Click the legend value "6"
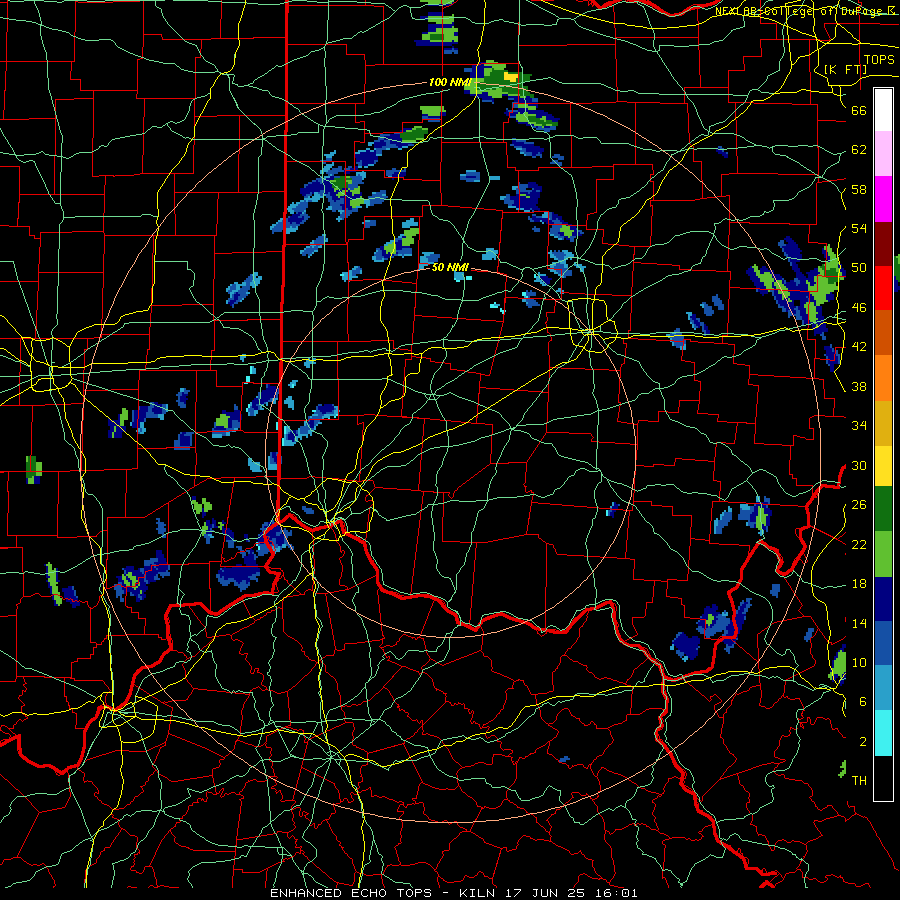The height and width of the screenshot is (900, 900). pos(863,702)
